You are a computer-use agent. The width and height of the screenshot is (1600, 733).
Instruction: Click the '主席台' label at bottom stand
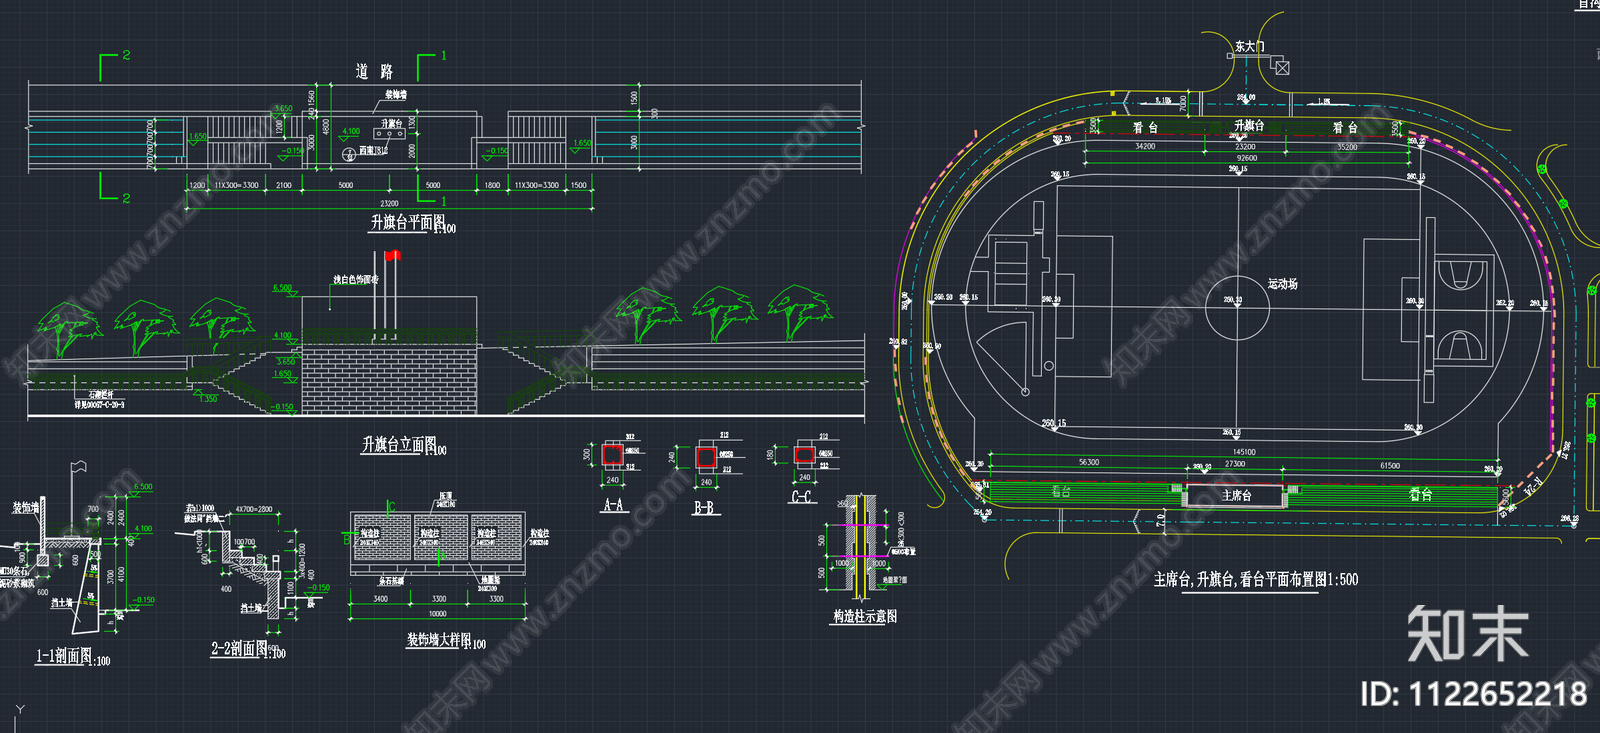(x=1236, y=495)
